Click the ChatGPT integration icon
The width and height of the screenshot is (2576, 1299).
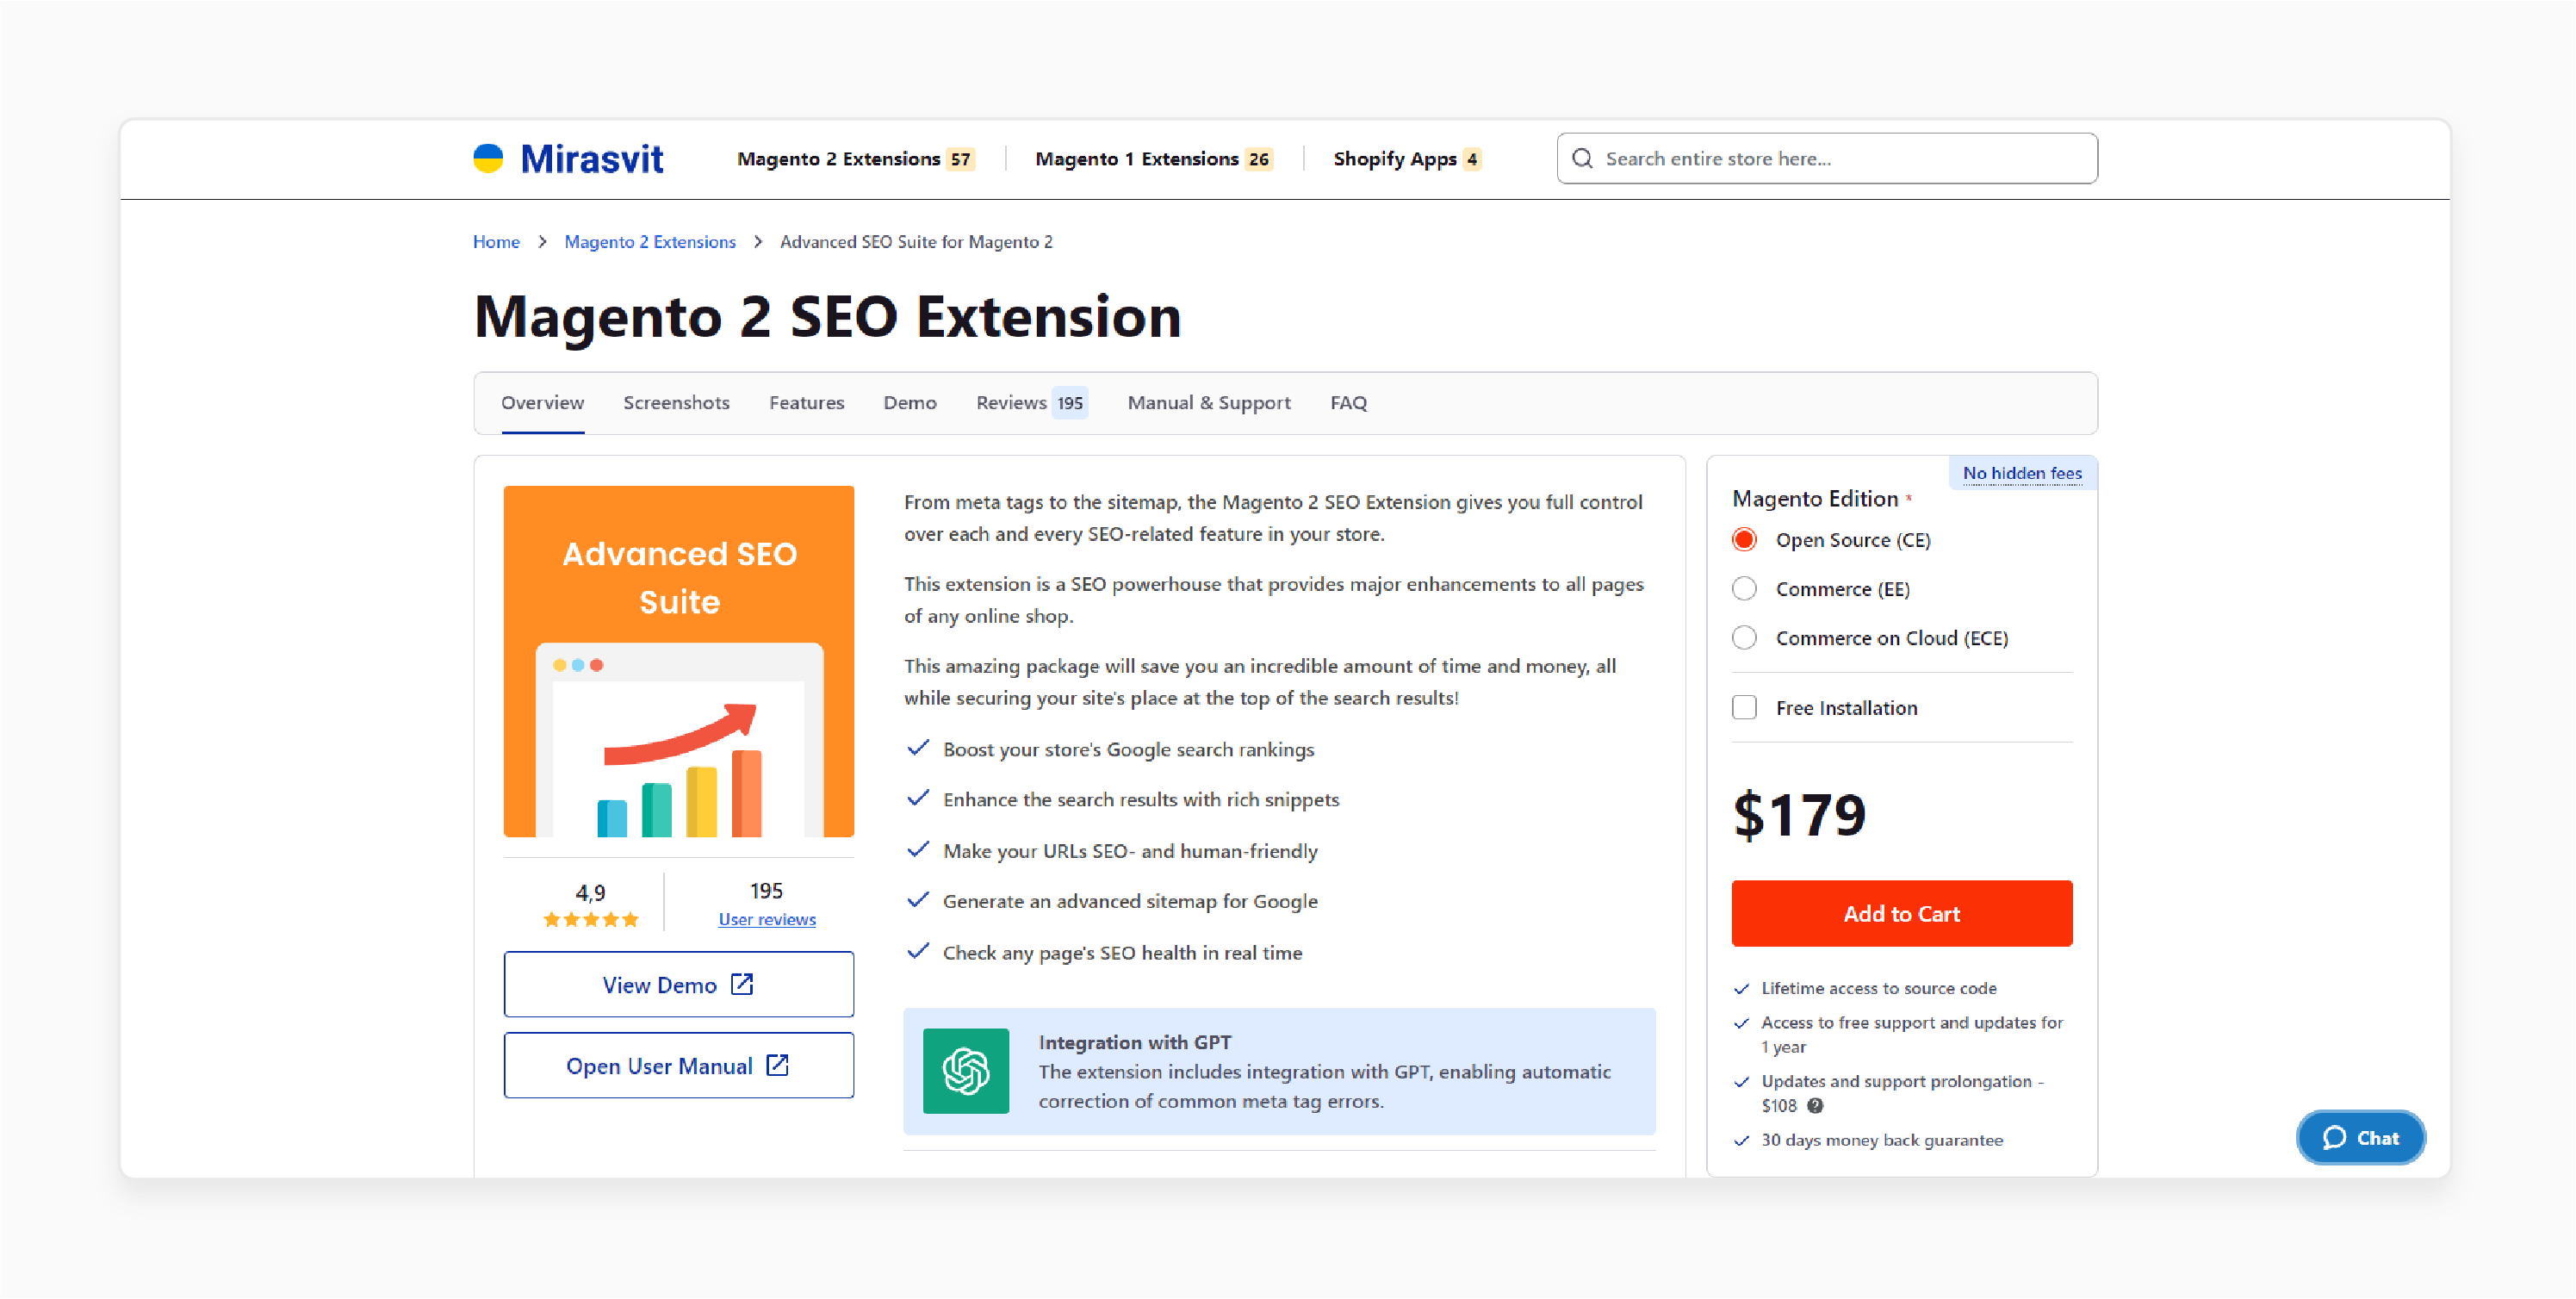click(x=965, y=1071)
